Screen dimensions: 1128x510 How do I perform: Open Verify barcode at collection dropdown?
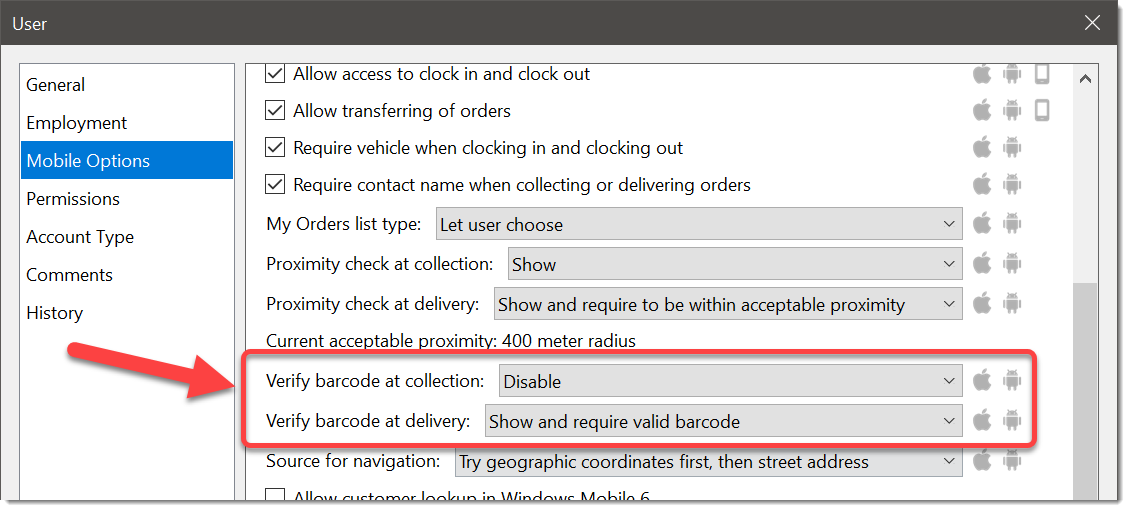pos(730,381)
